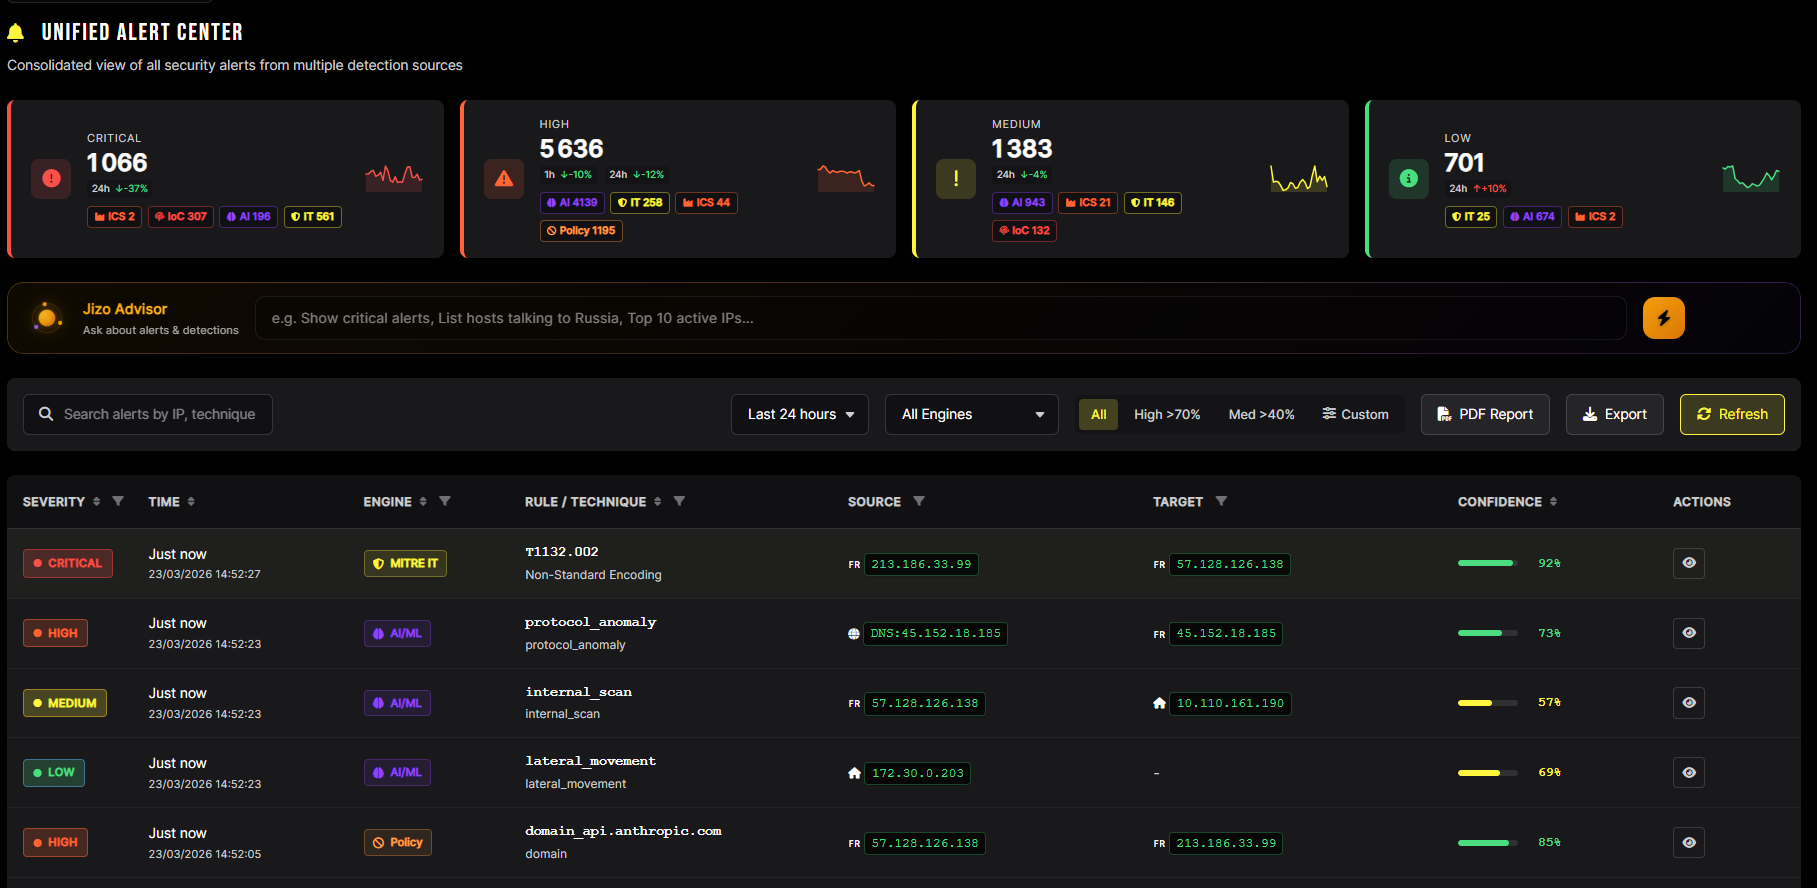Screen dimensions: 1817x888
Task: View details of the T1132.002 critical alert
Action: [x=1688, y=563]
